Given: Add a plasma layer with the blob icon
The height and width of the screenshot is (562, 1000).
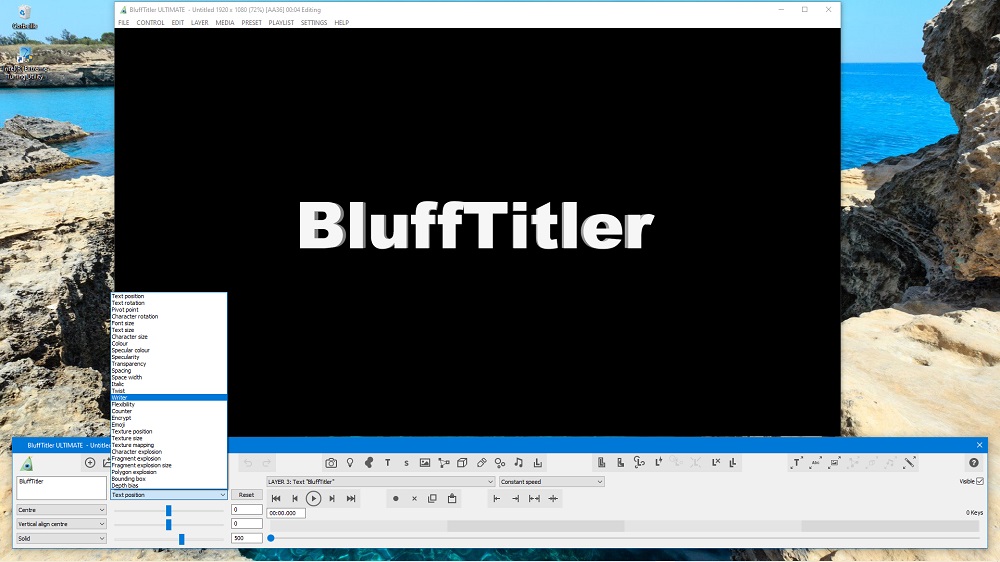Looking at the screenshot, I should (x=369, y=463).
